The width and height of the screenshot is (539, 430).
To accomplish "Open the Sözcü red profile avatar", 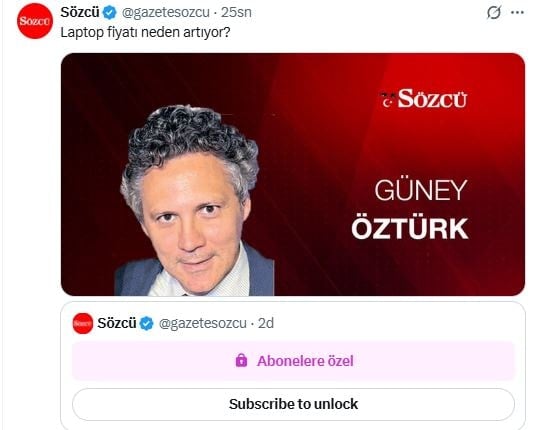I will (x=35, y=21).
